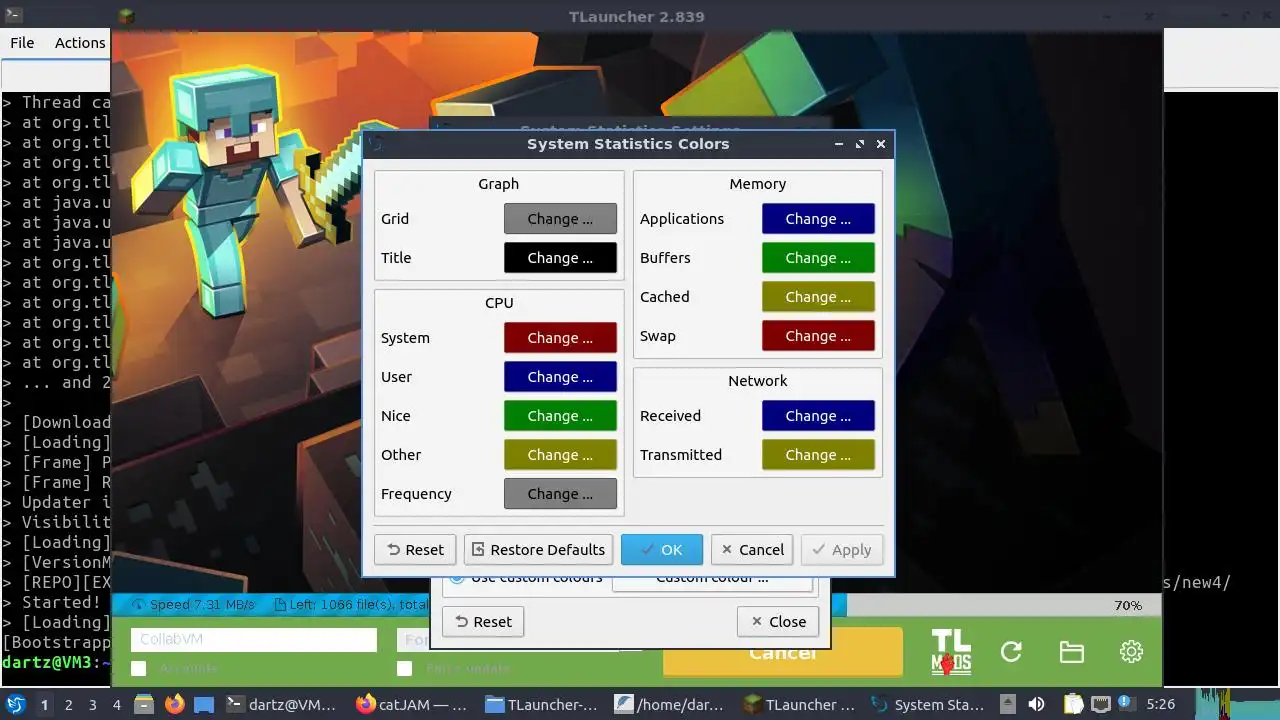Launch Firefox from the quick-launch icon

(175, 704)
